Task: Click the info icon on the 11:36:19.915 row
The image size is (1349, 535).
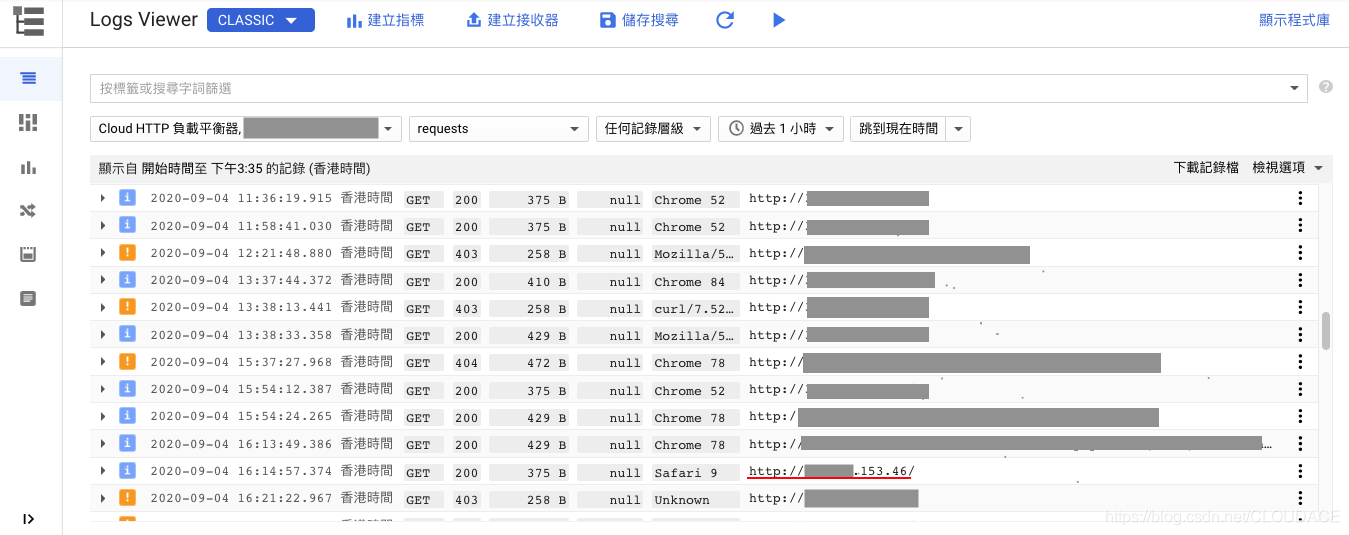Action: coord(127,199)
